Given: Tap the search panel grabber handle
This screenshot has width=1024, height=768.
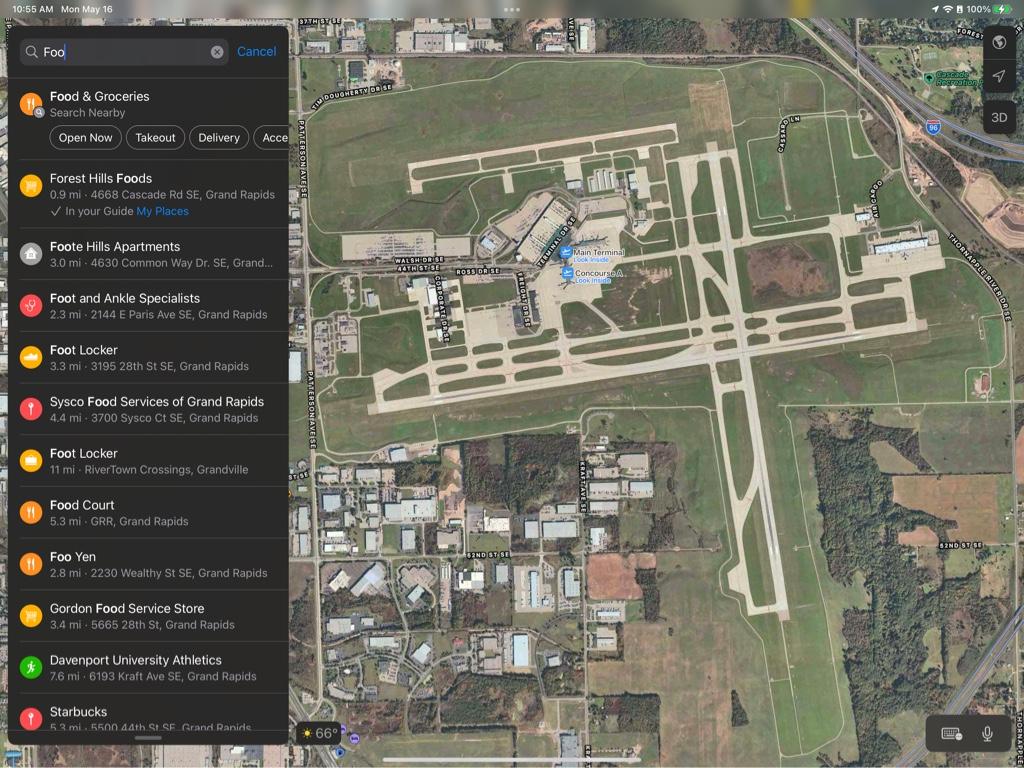Looking at the screenshot, I should coord(148,739).
